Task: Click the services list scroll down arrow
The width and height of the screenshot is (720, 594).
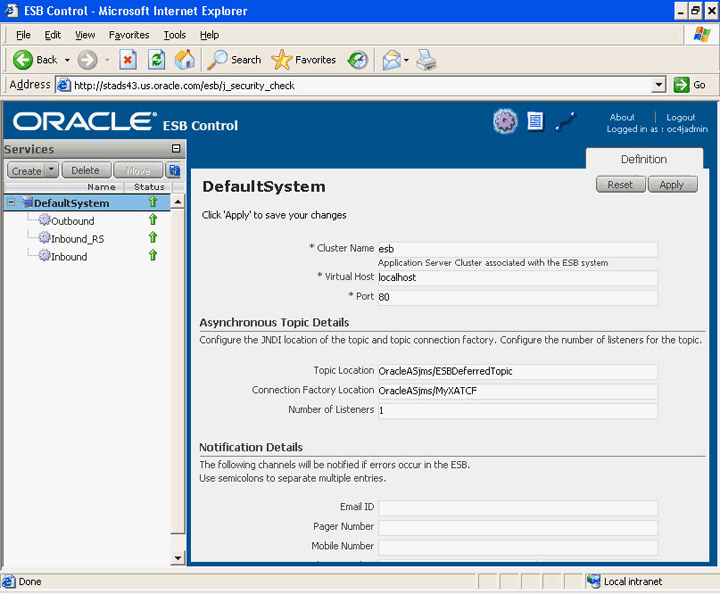Action: pyautogui.click(x=178, y=558)
